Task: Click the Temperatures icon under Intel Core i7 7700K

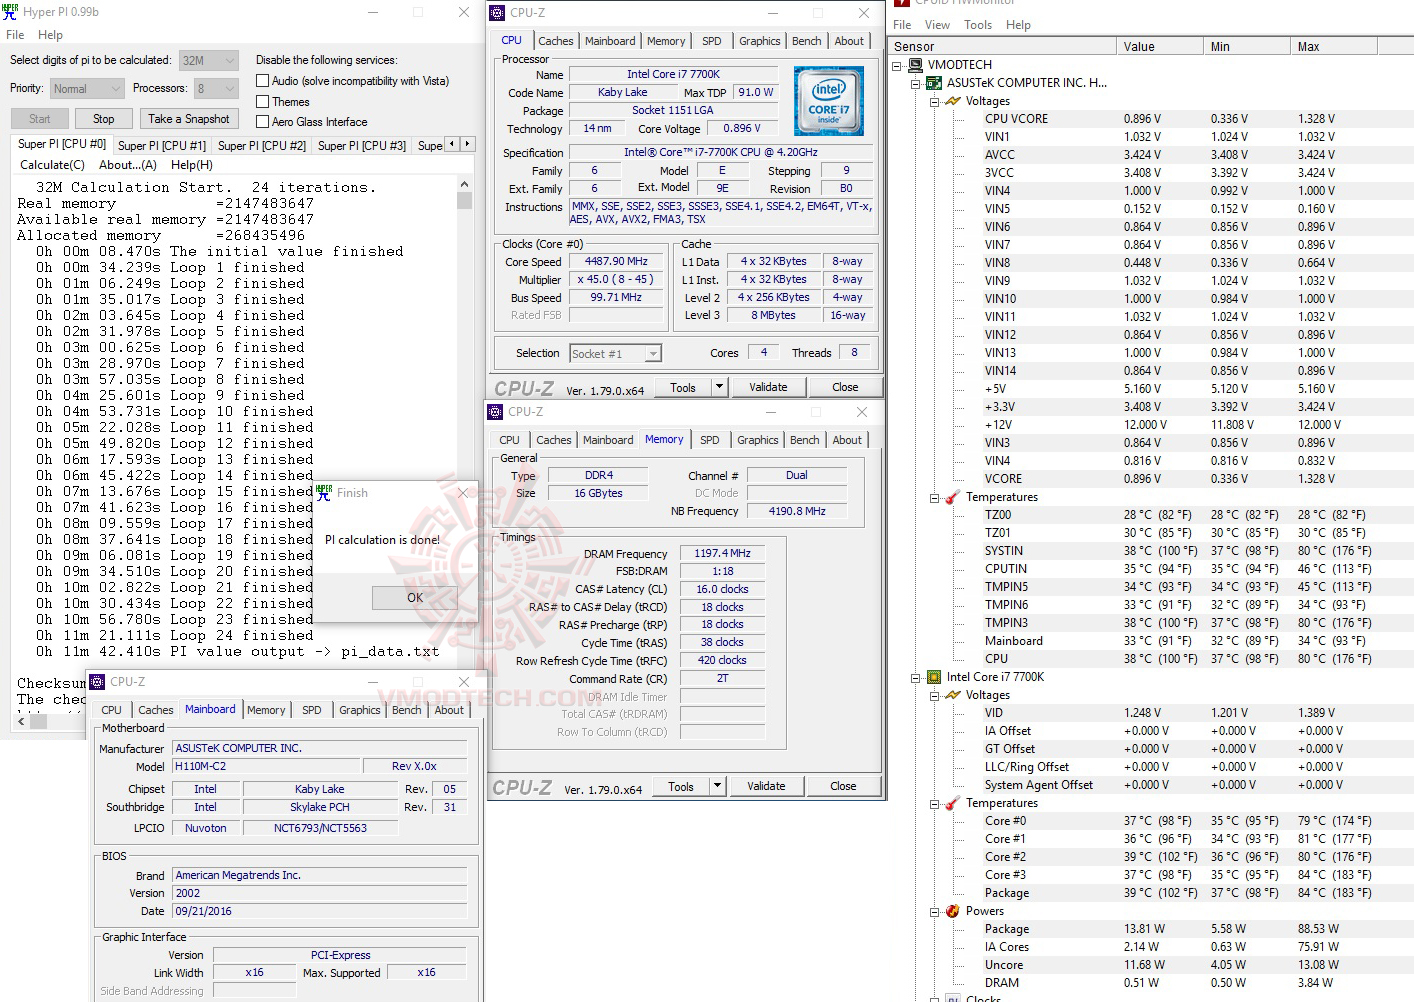Action: coord(950,803)
